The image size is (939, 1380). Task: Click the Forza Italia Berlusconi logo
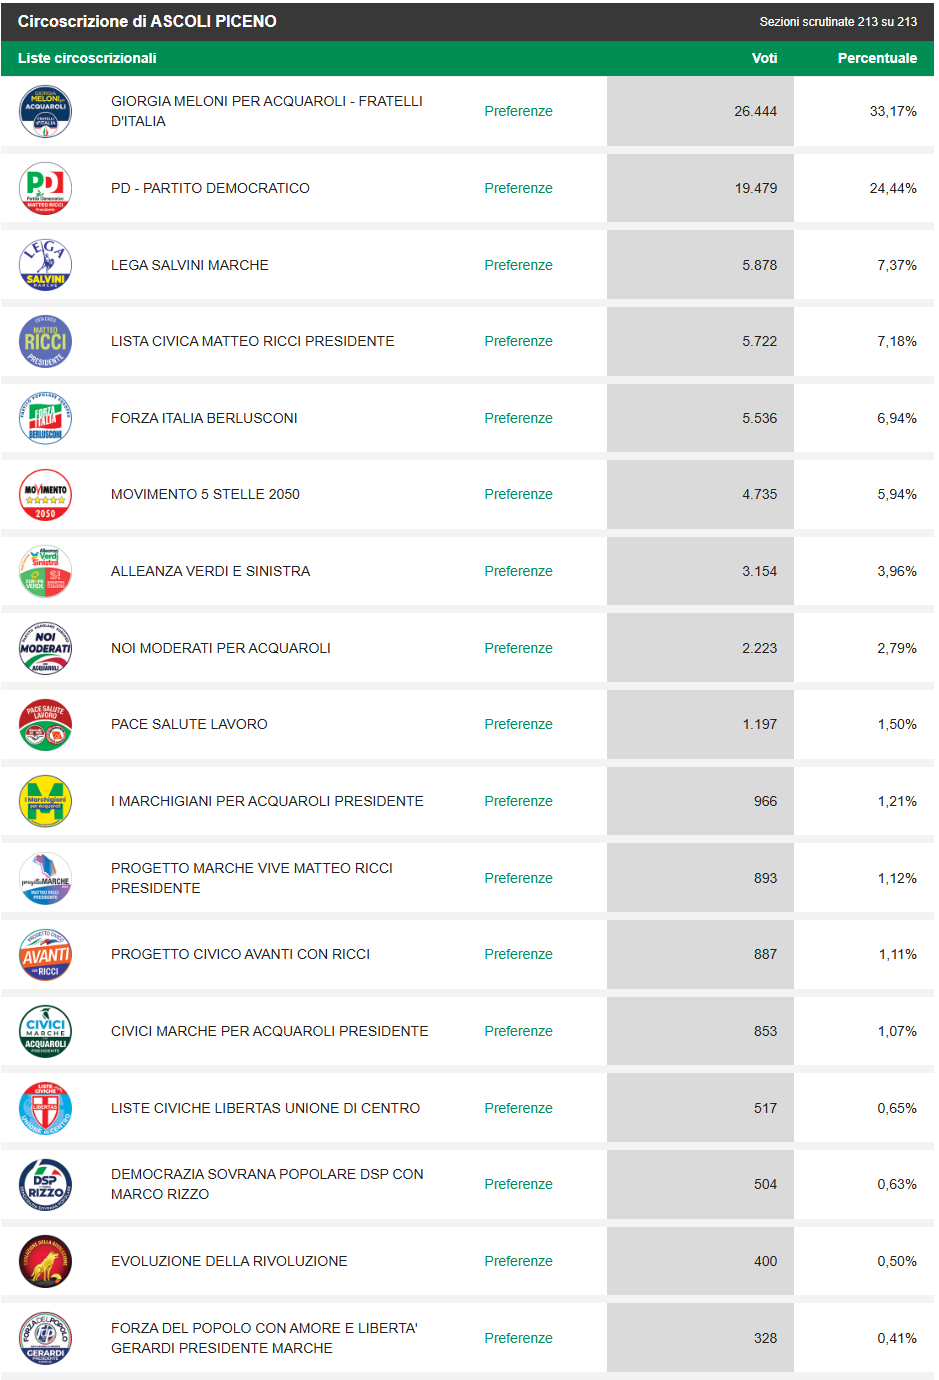coord(45,418)
